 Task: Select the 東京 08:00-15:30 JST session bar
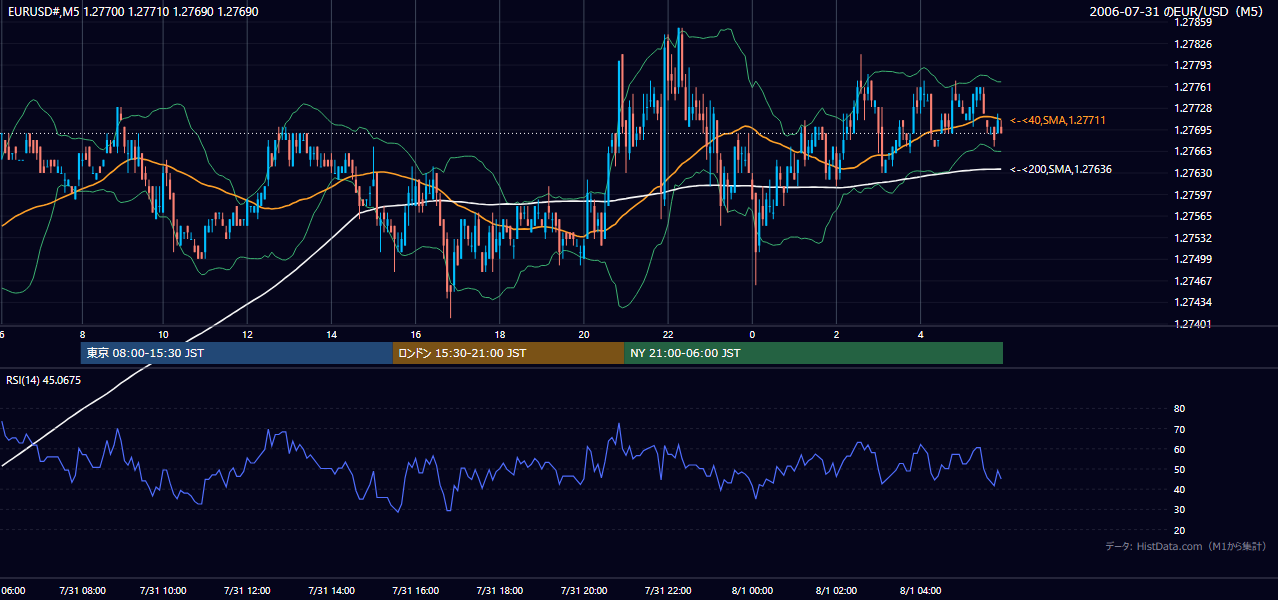pos(237,353)
